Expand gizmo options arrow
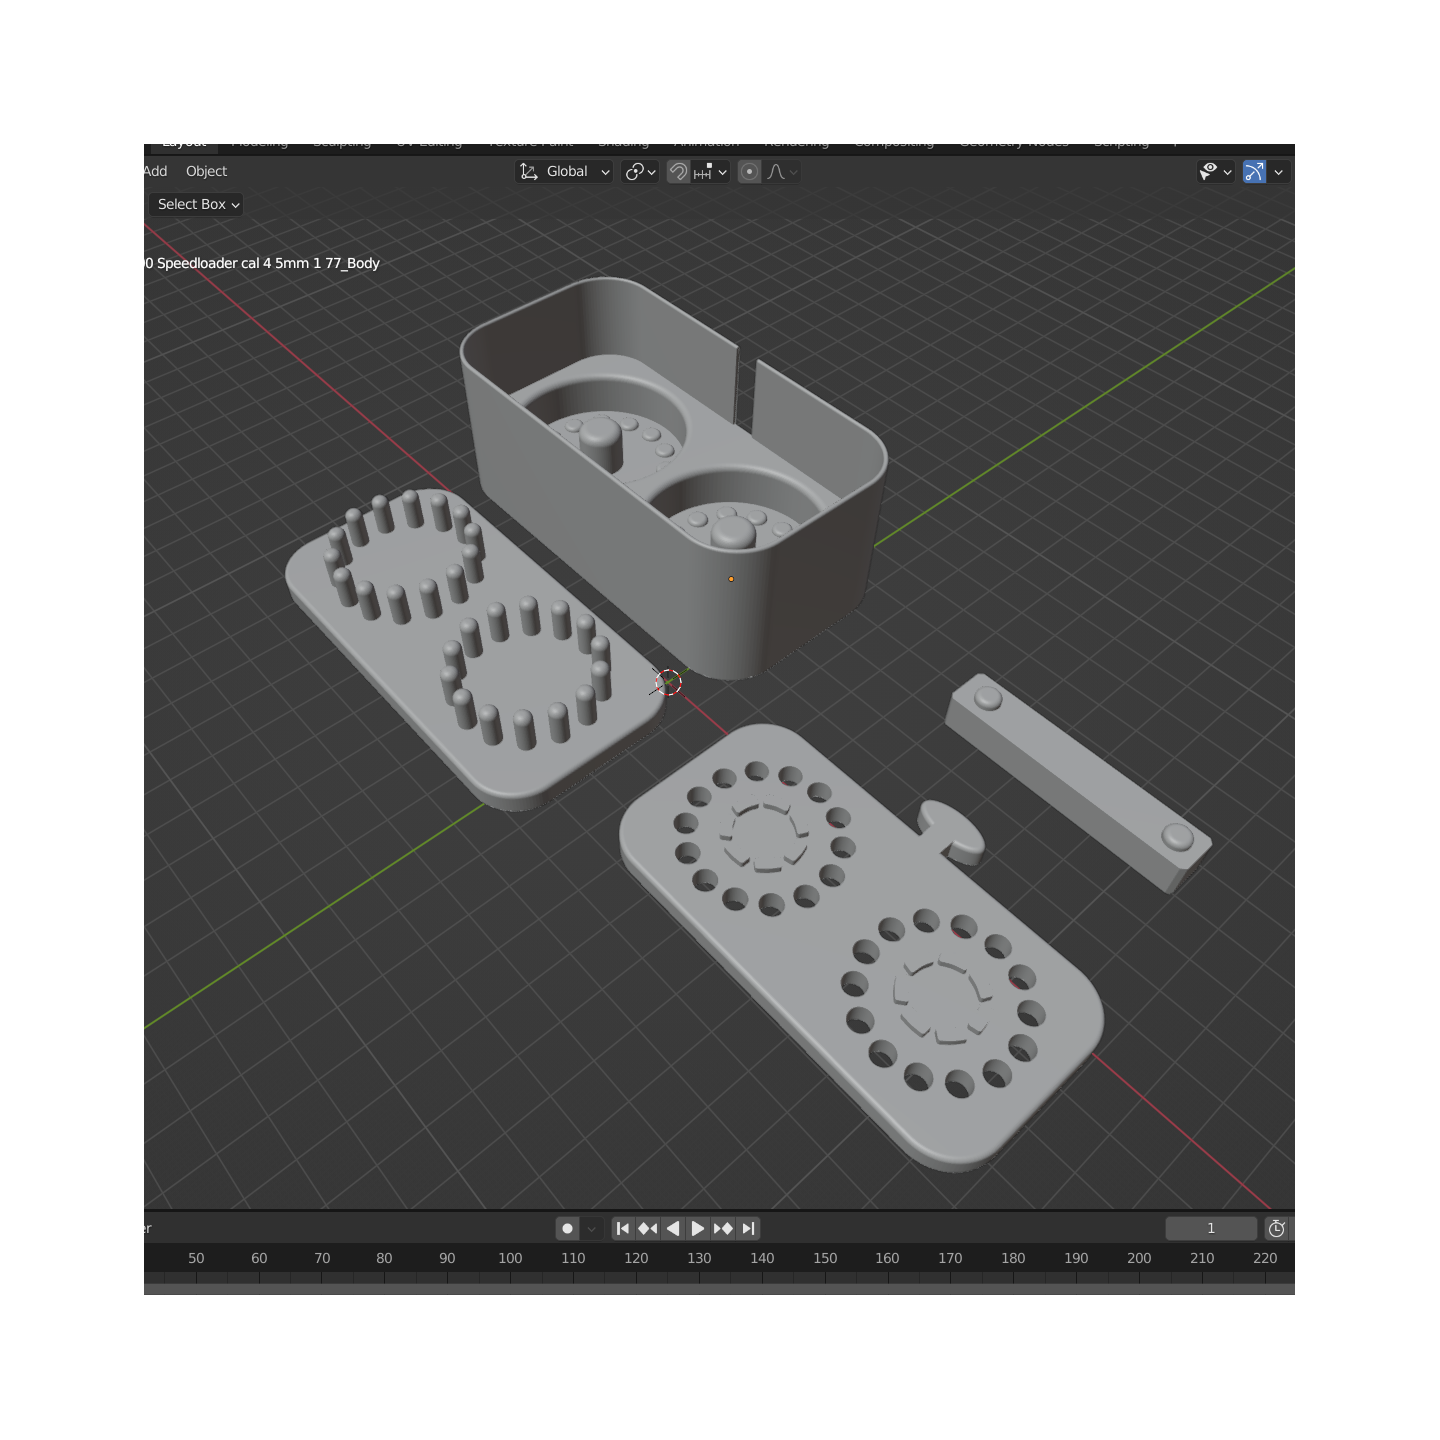Screen dimensions: 1440x1440 click(x=1278, y=172)
